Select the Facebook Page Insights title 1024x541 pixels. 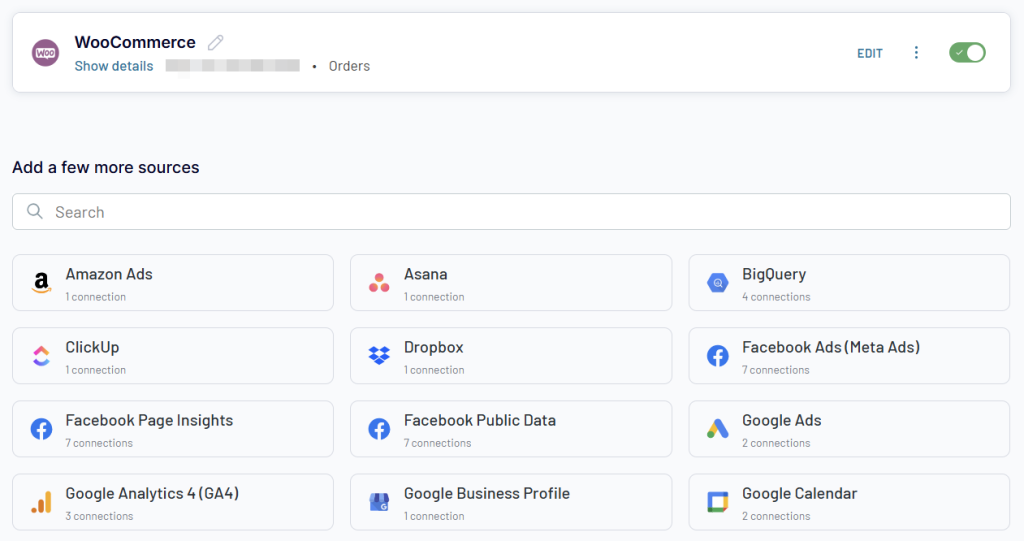click(149, 421)
